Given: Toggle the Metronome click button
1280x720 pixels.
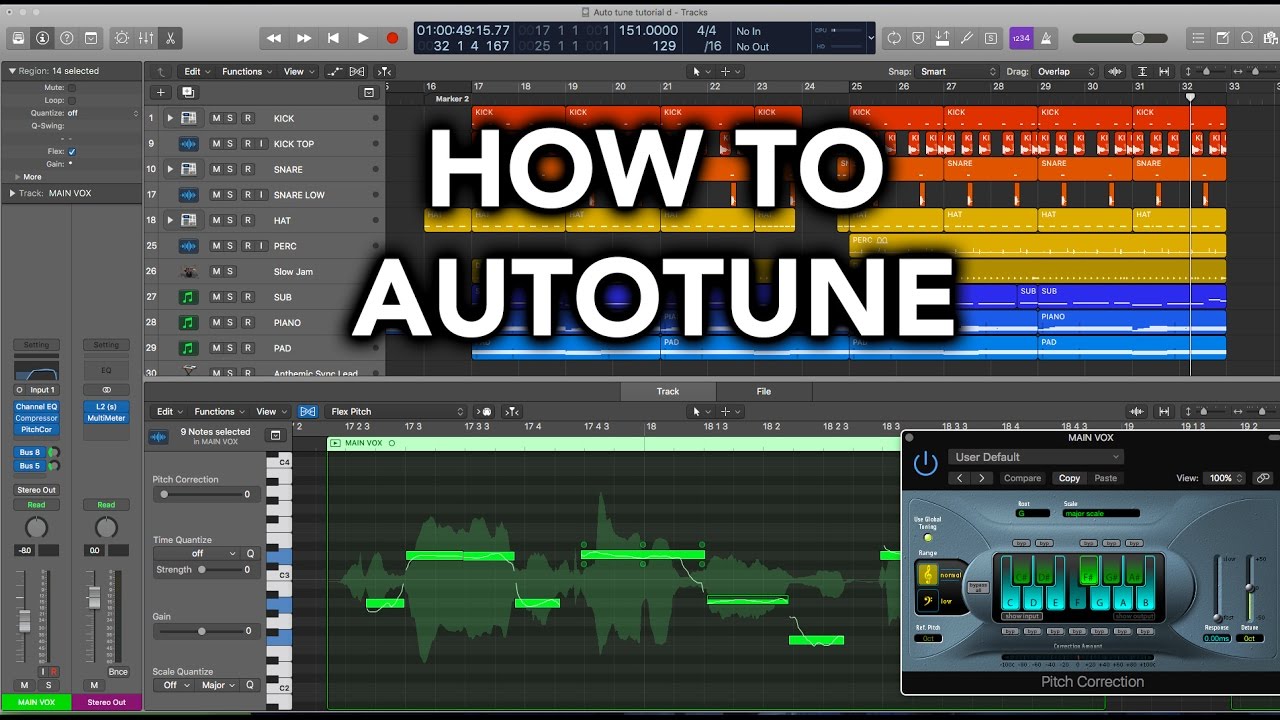Looking at the screenshot, I should 1046,38.
